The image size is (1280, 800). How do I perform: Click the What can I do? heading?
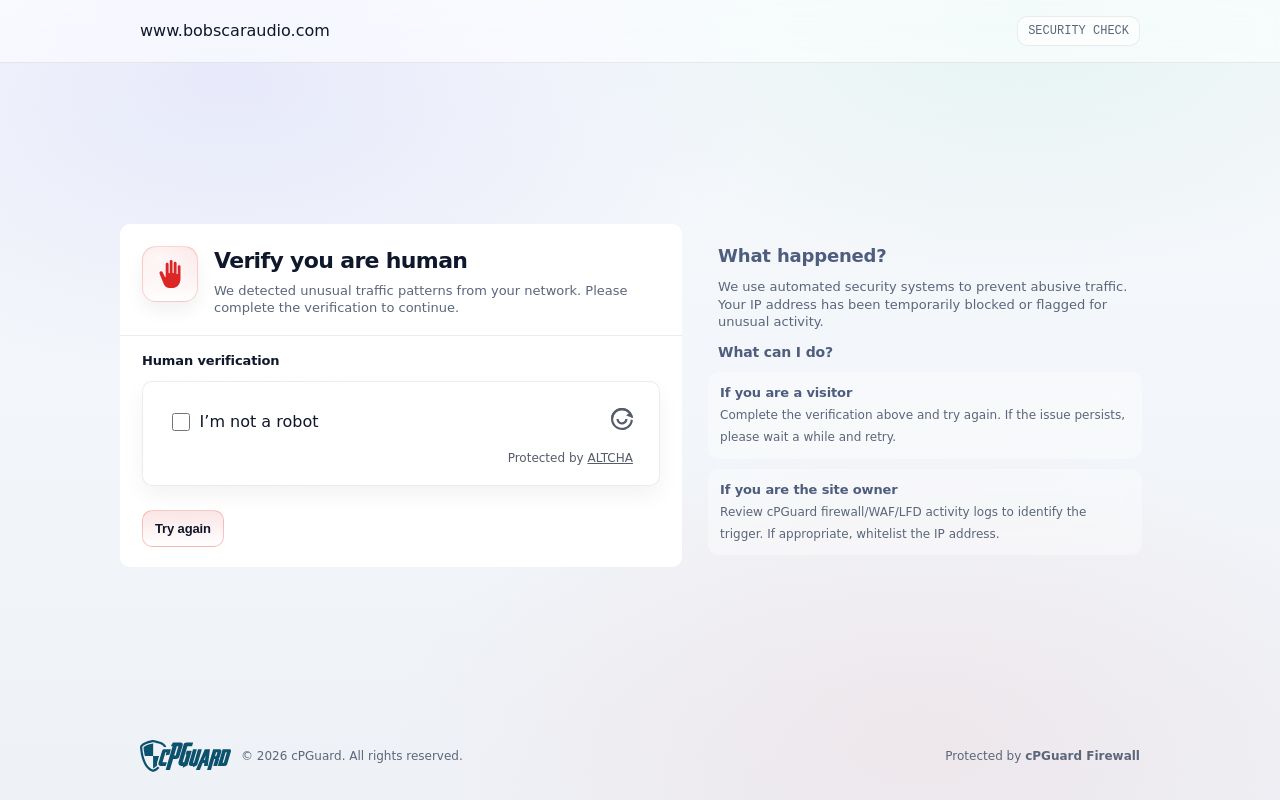(x=775, y=352)
